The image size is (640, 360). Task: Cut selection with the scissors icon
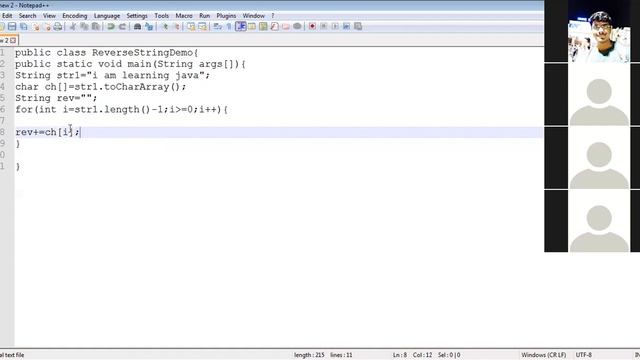click(x=73, y=27)
